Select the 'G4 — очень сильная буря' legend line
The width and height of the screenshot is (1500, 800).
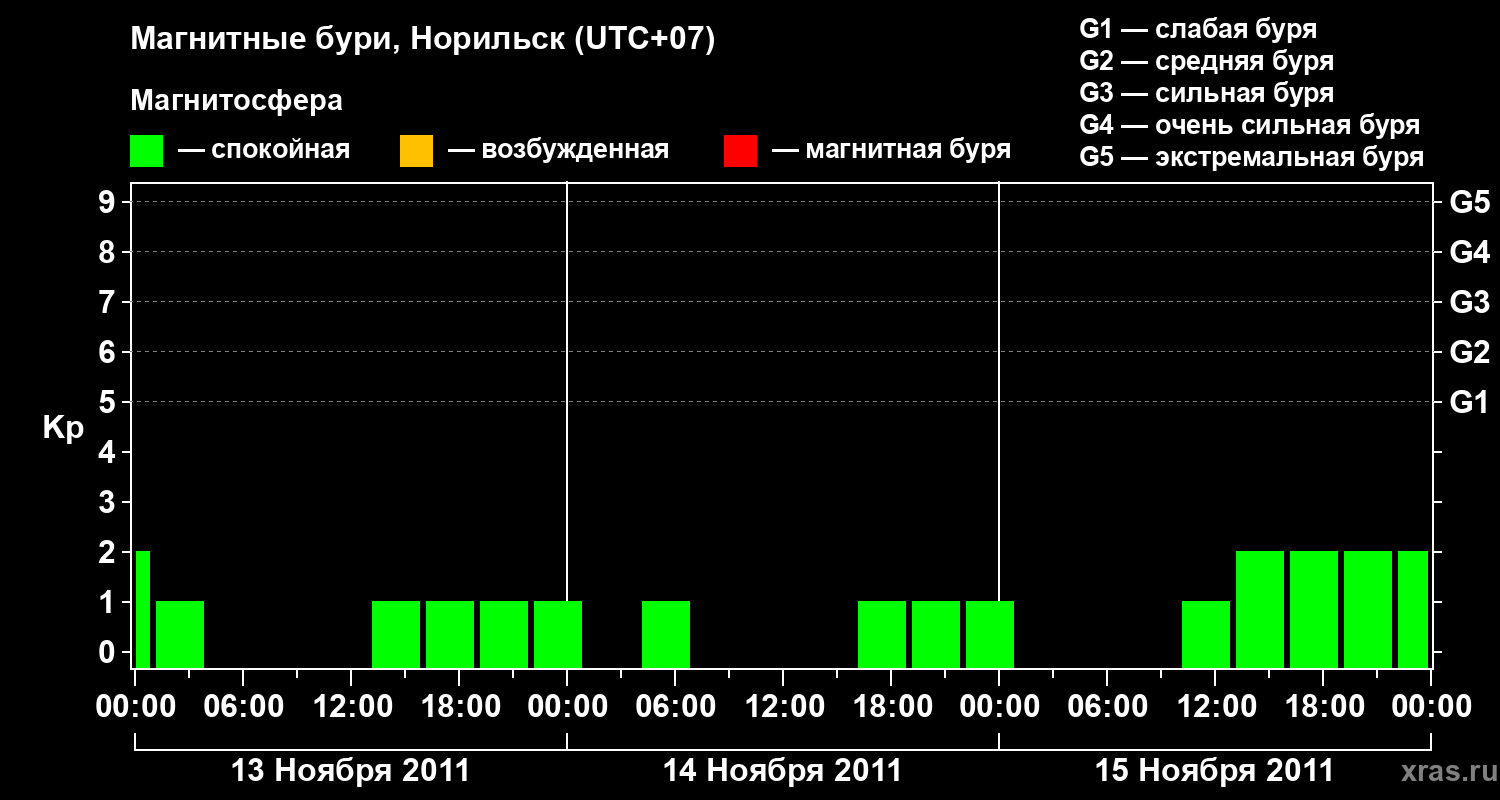point(1250,125)
